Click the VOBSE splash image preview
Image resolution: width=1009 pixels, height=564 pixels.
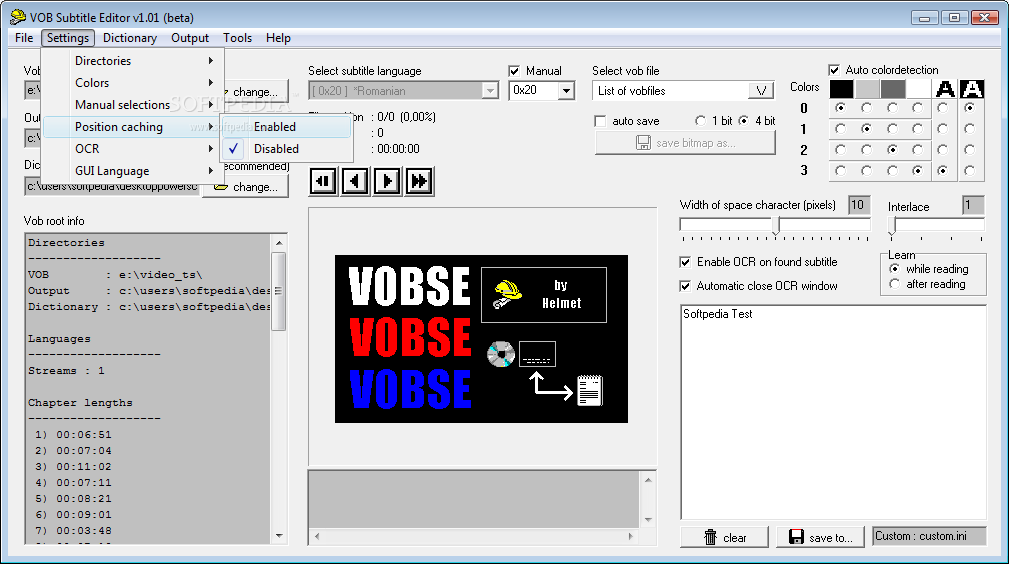481,339
